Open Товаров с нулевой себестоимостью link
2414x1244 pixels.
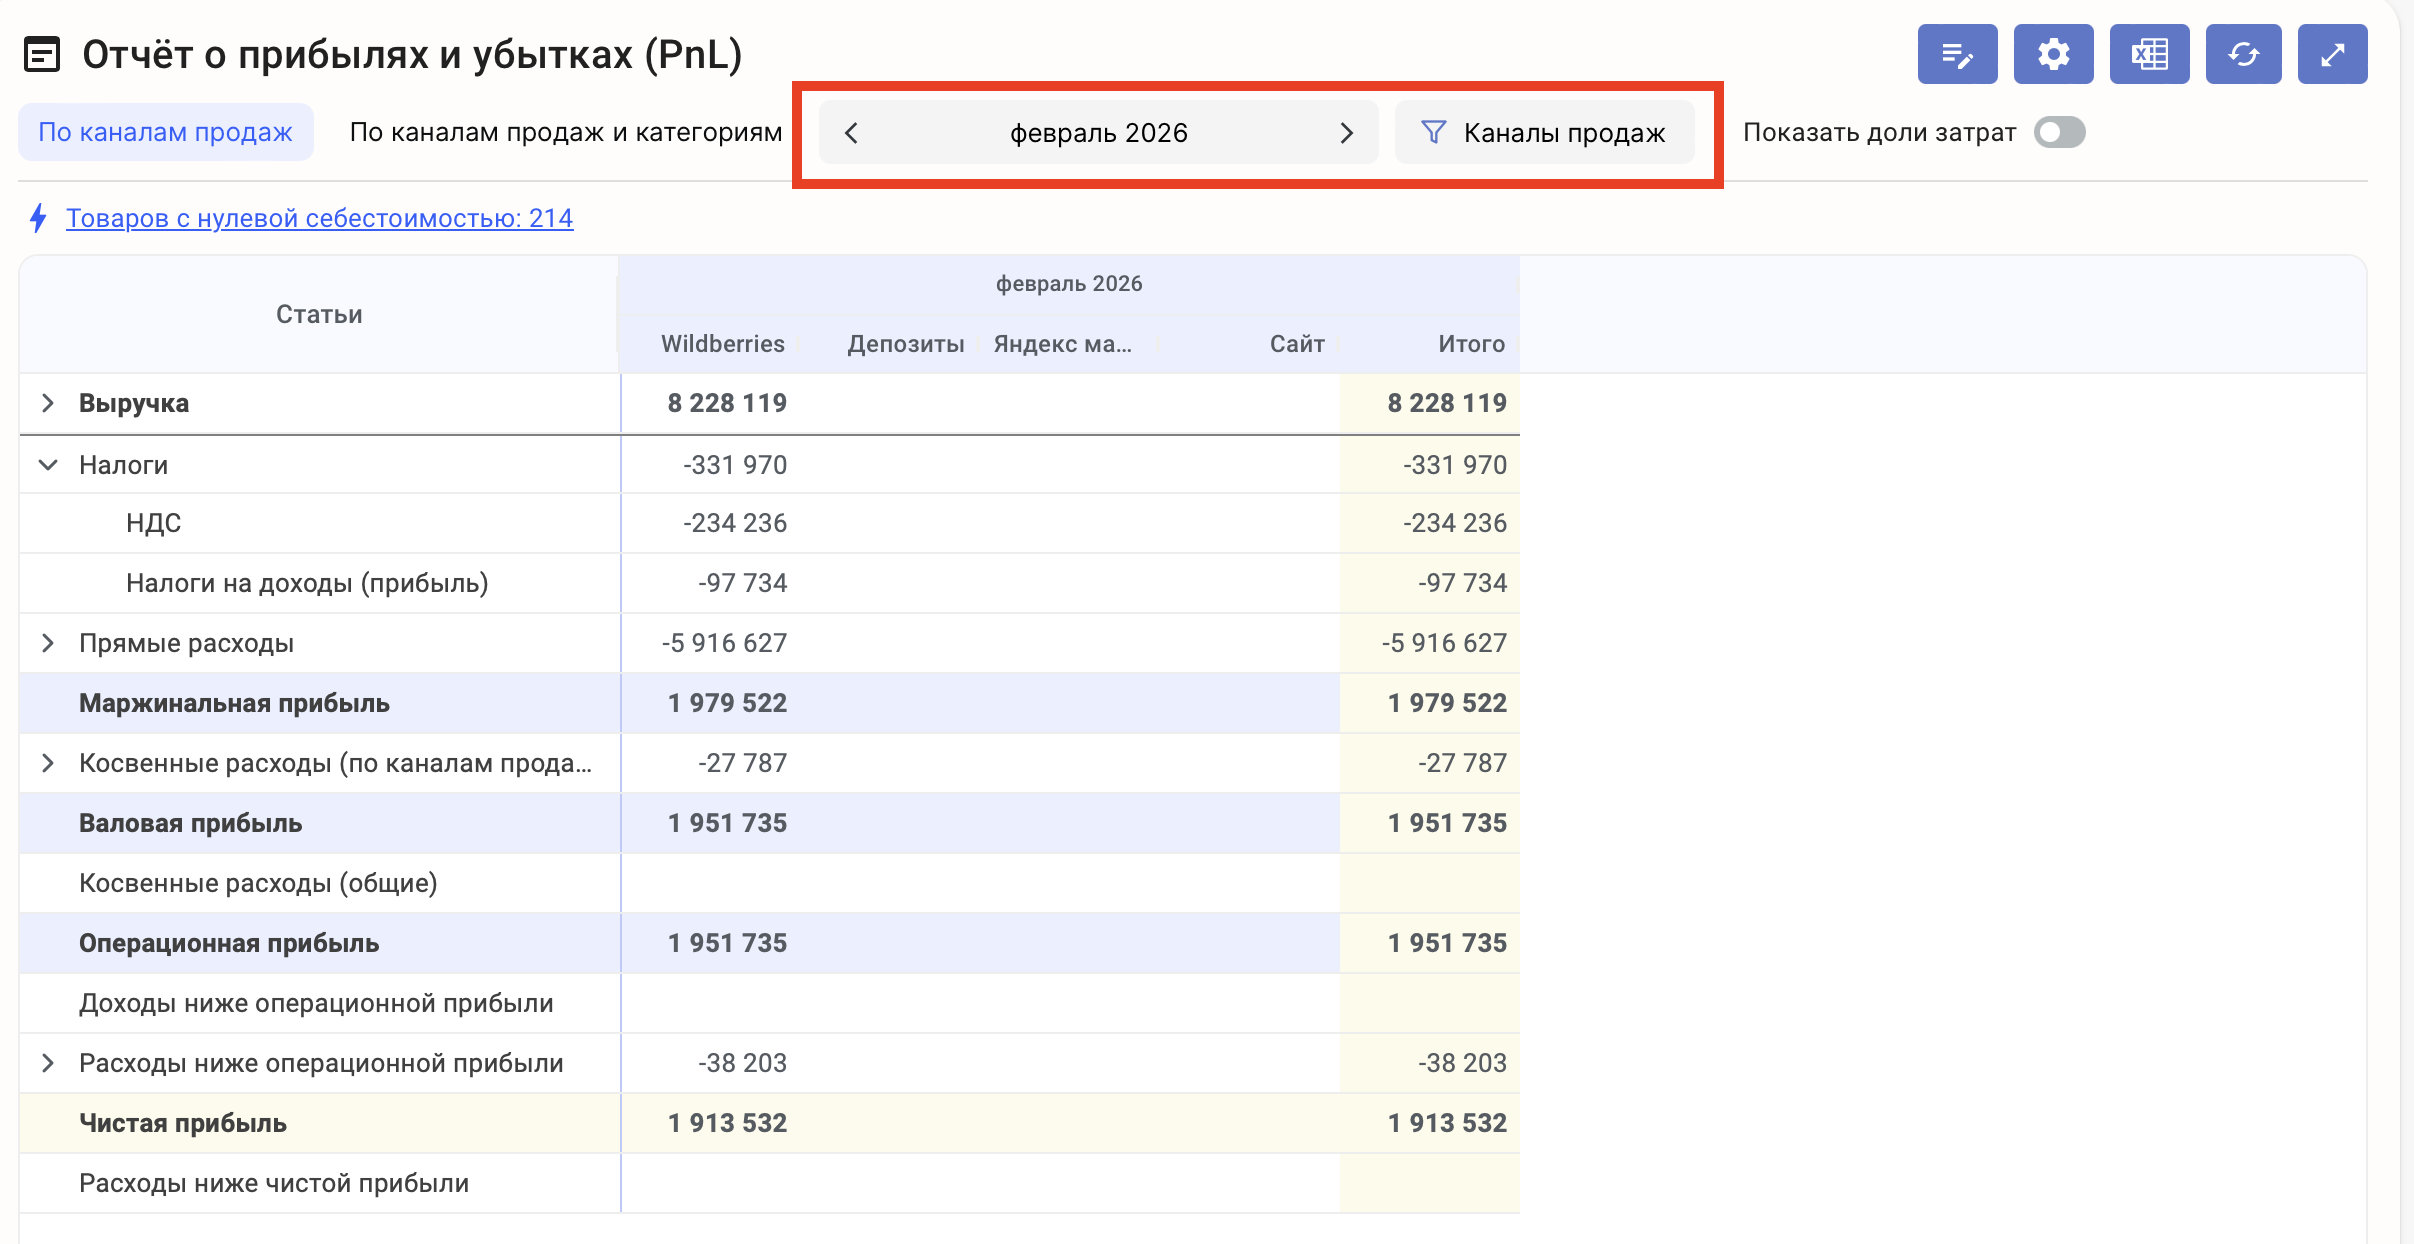click(319, 218)
